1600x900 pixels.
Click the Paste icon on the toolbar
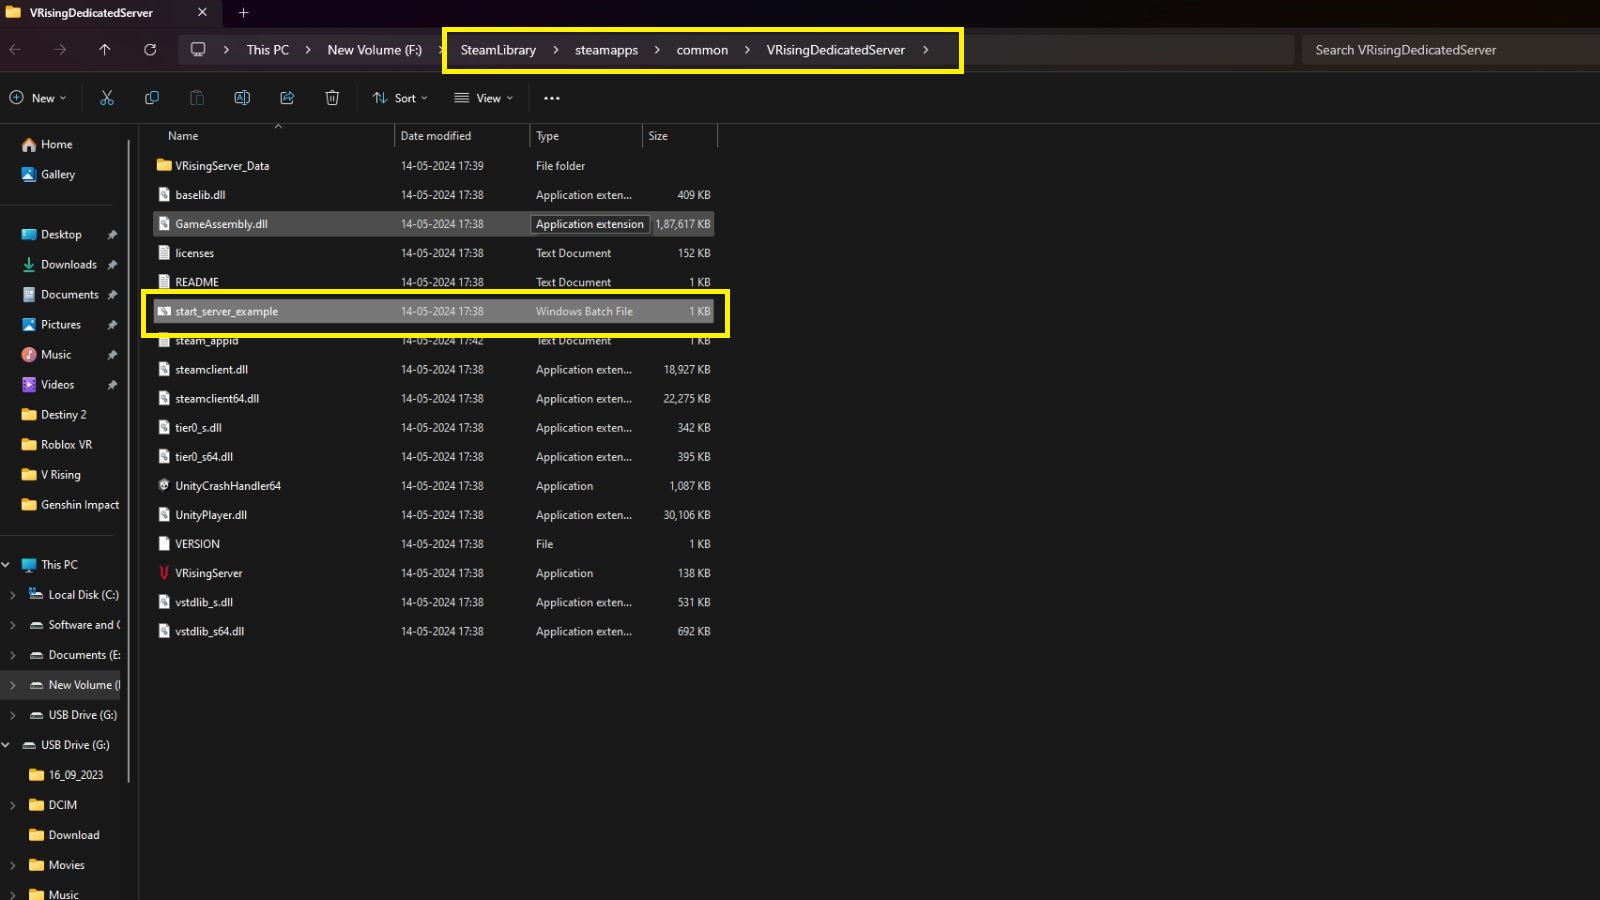196,97
